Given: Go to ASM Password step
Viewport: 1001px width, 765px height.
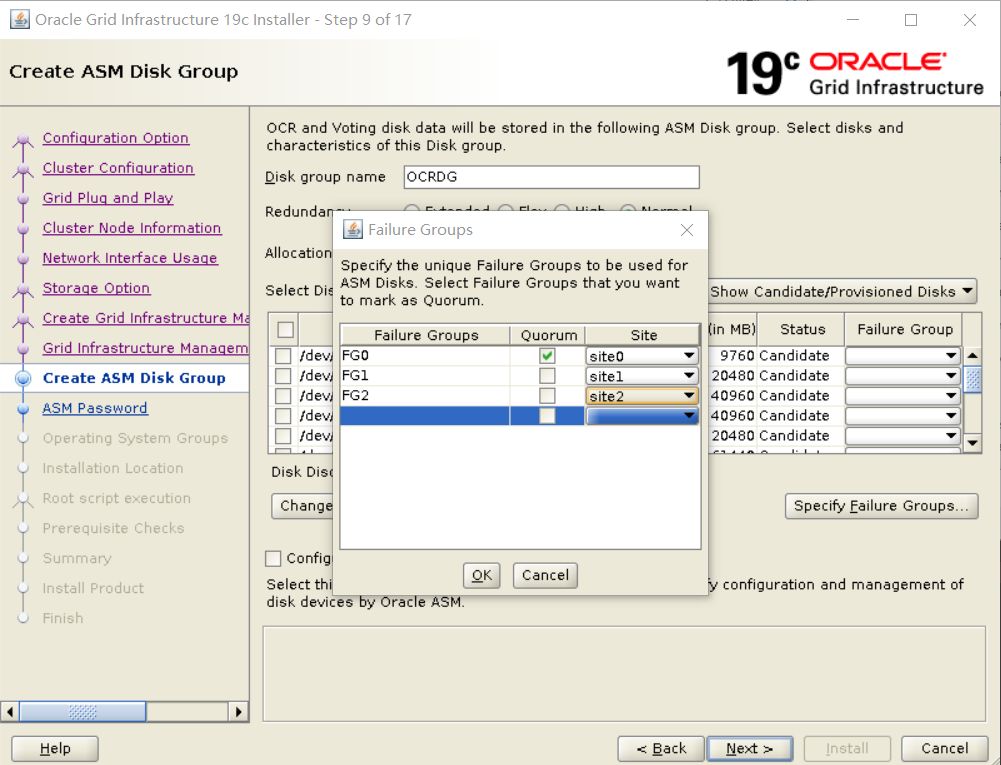Looking at the screenshot, I should tap(94, 408).
